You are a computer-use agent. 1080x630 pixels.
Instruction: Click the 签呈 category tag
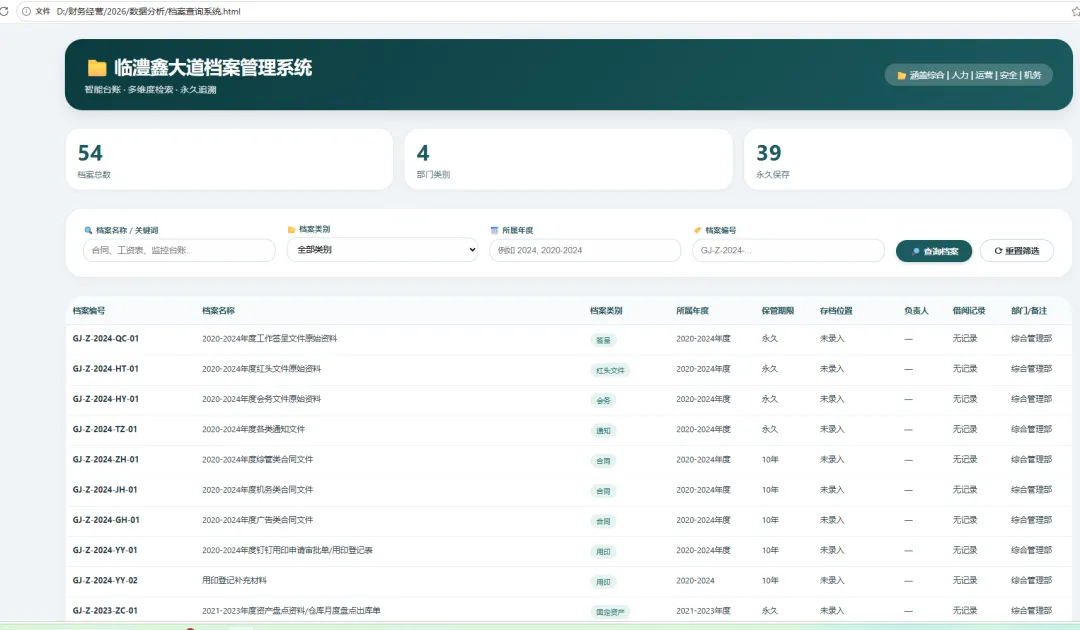[603, 339]
